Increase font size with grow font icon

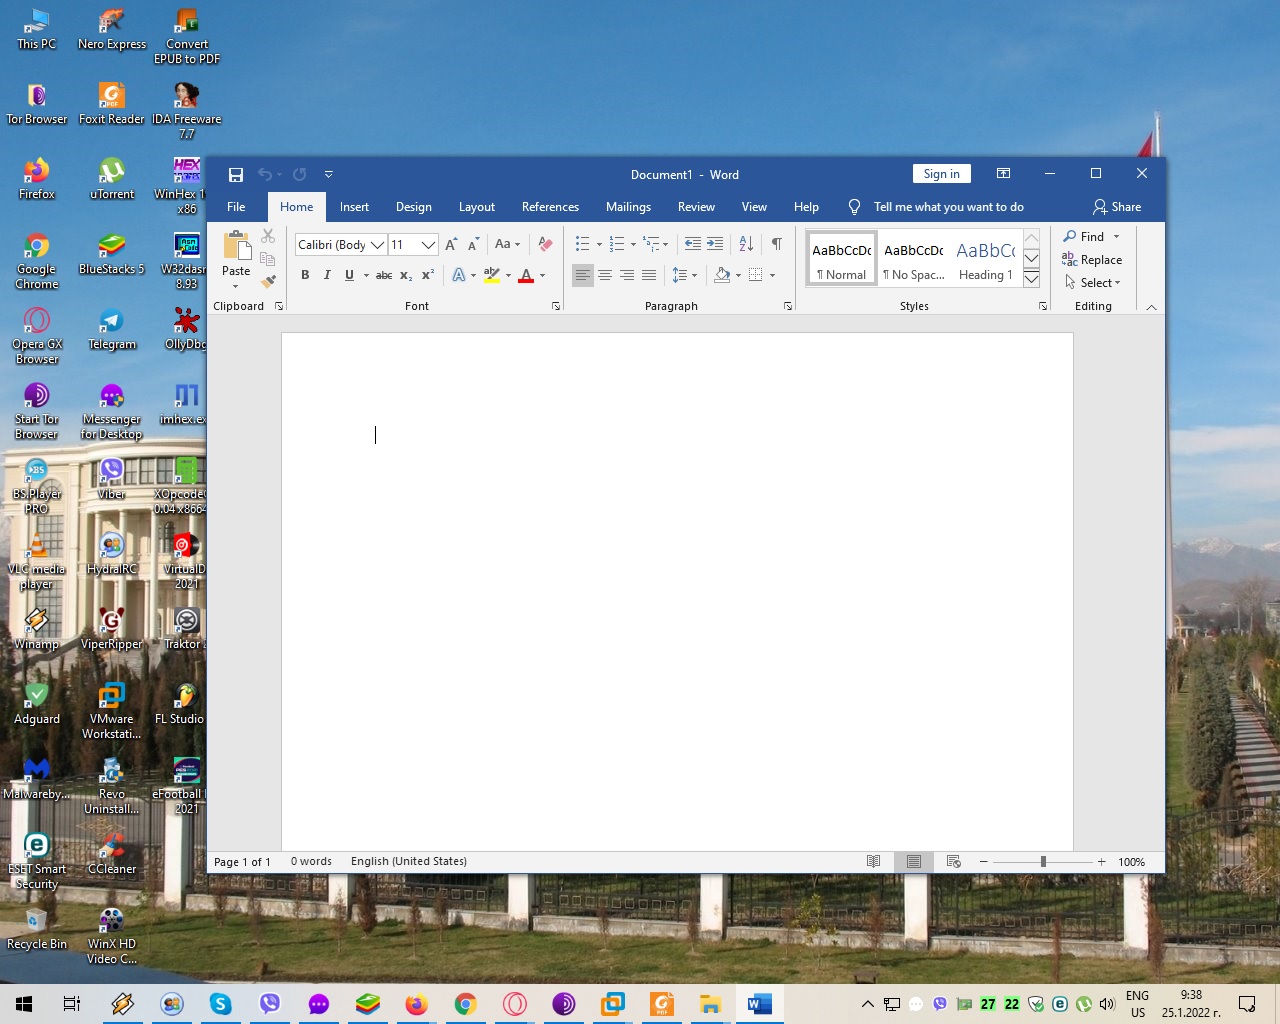click(451, 245)
